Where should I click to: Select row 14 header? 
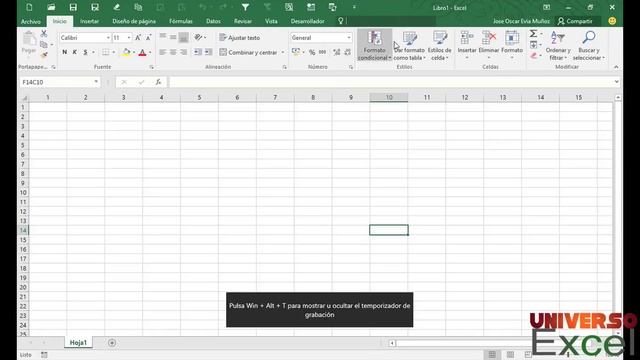pyautogui.click(x=23, y=230)
